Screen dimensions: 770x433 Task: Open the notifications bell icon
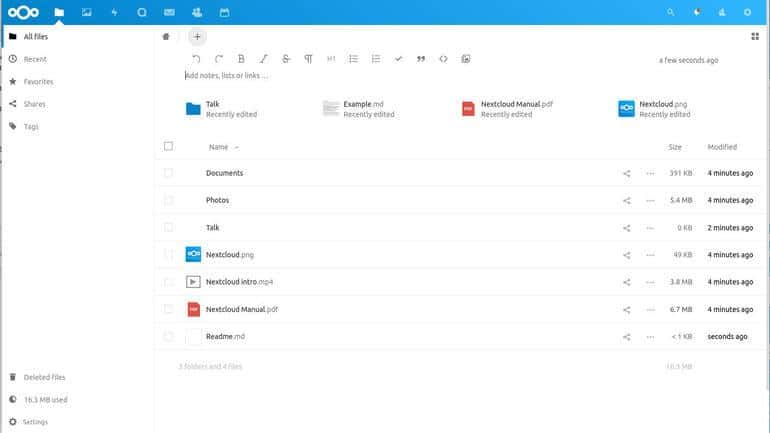(x=697, y=12)
